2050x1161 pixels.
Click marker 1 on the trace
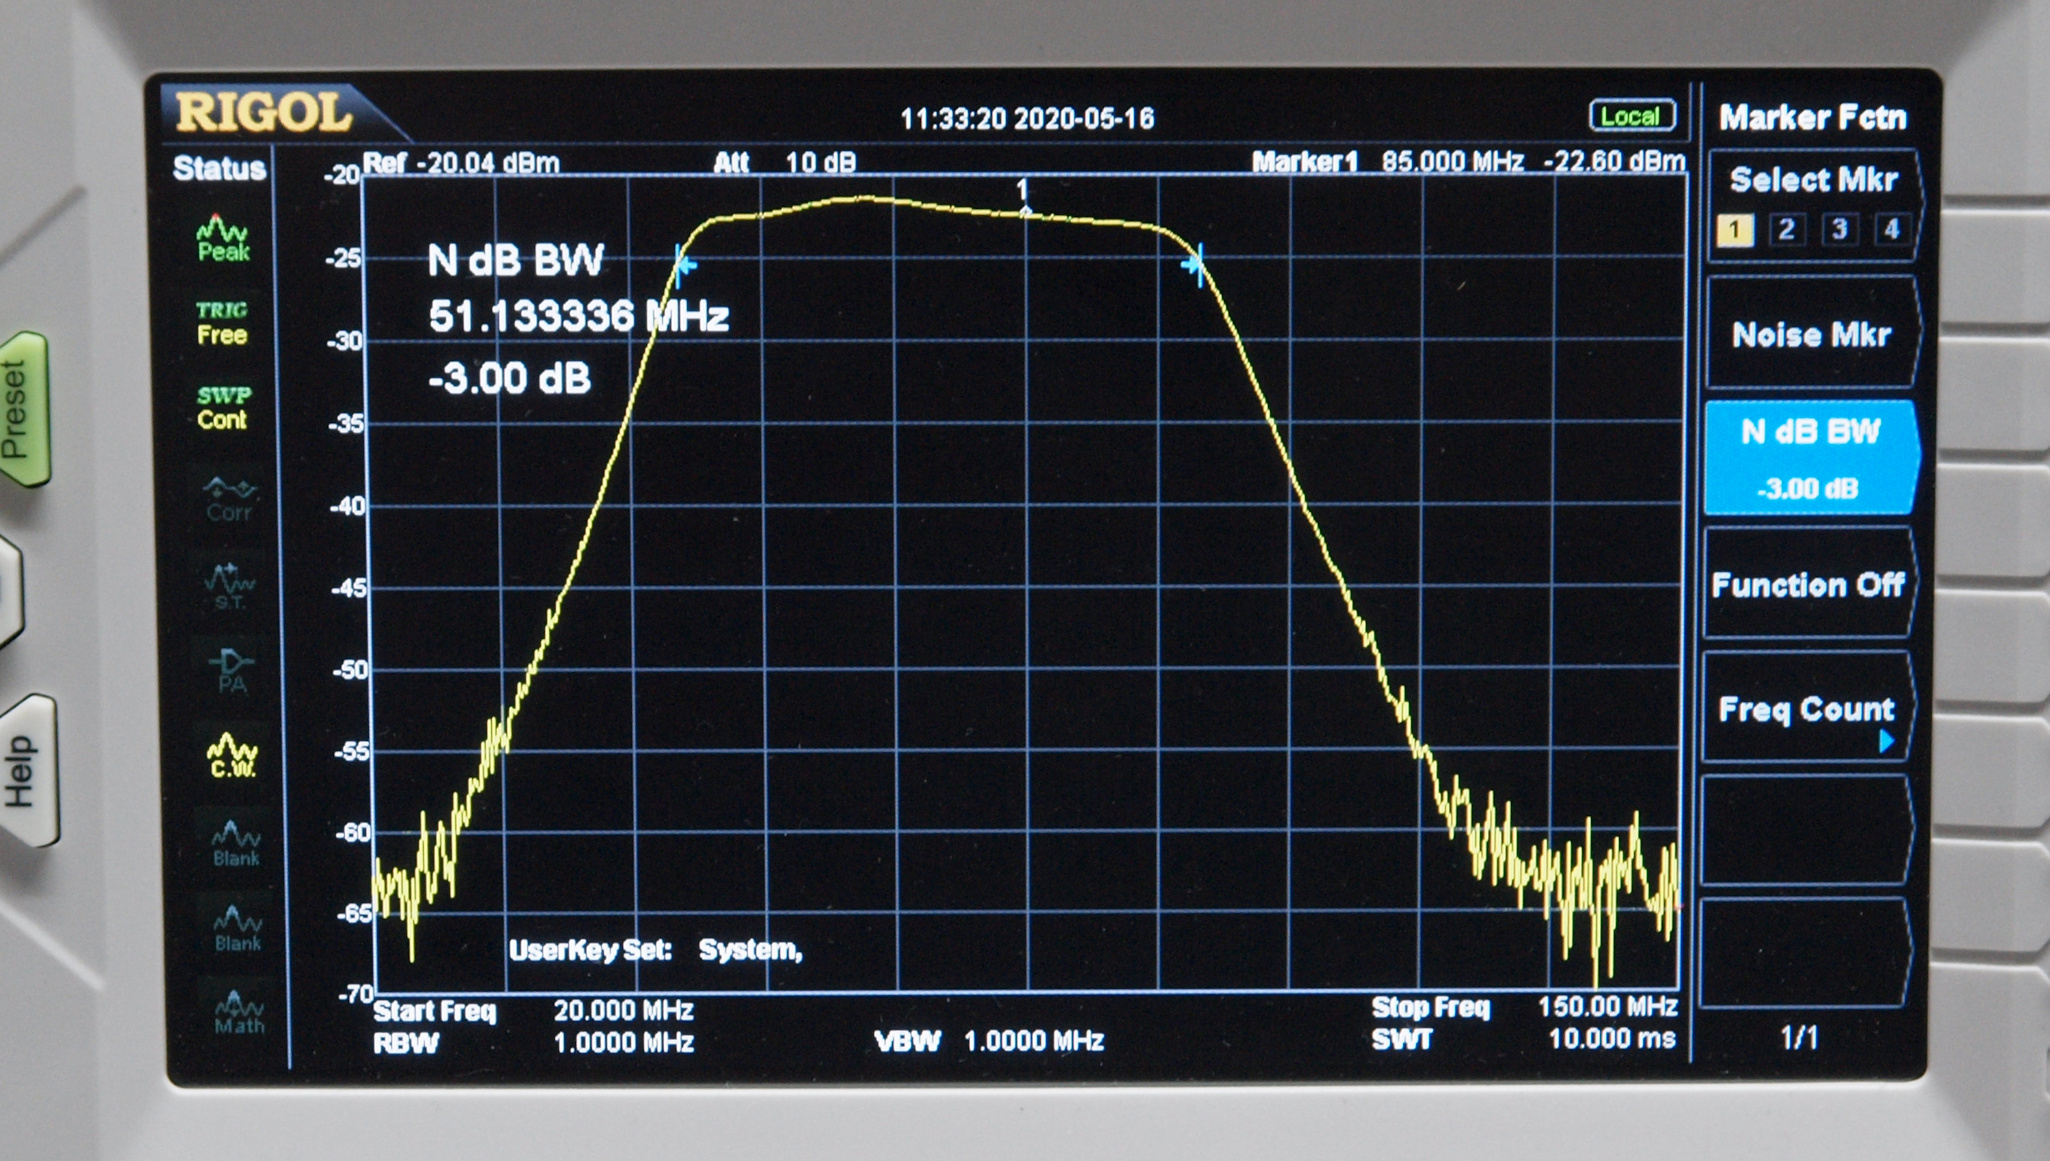[1023, 208]
